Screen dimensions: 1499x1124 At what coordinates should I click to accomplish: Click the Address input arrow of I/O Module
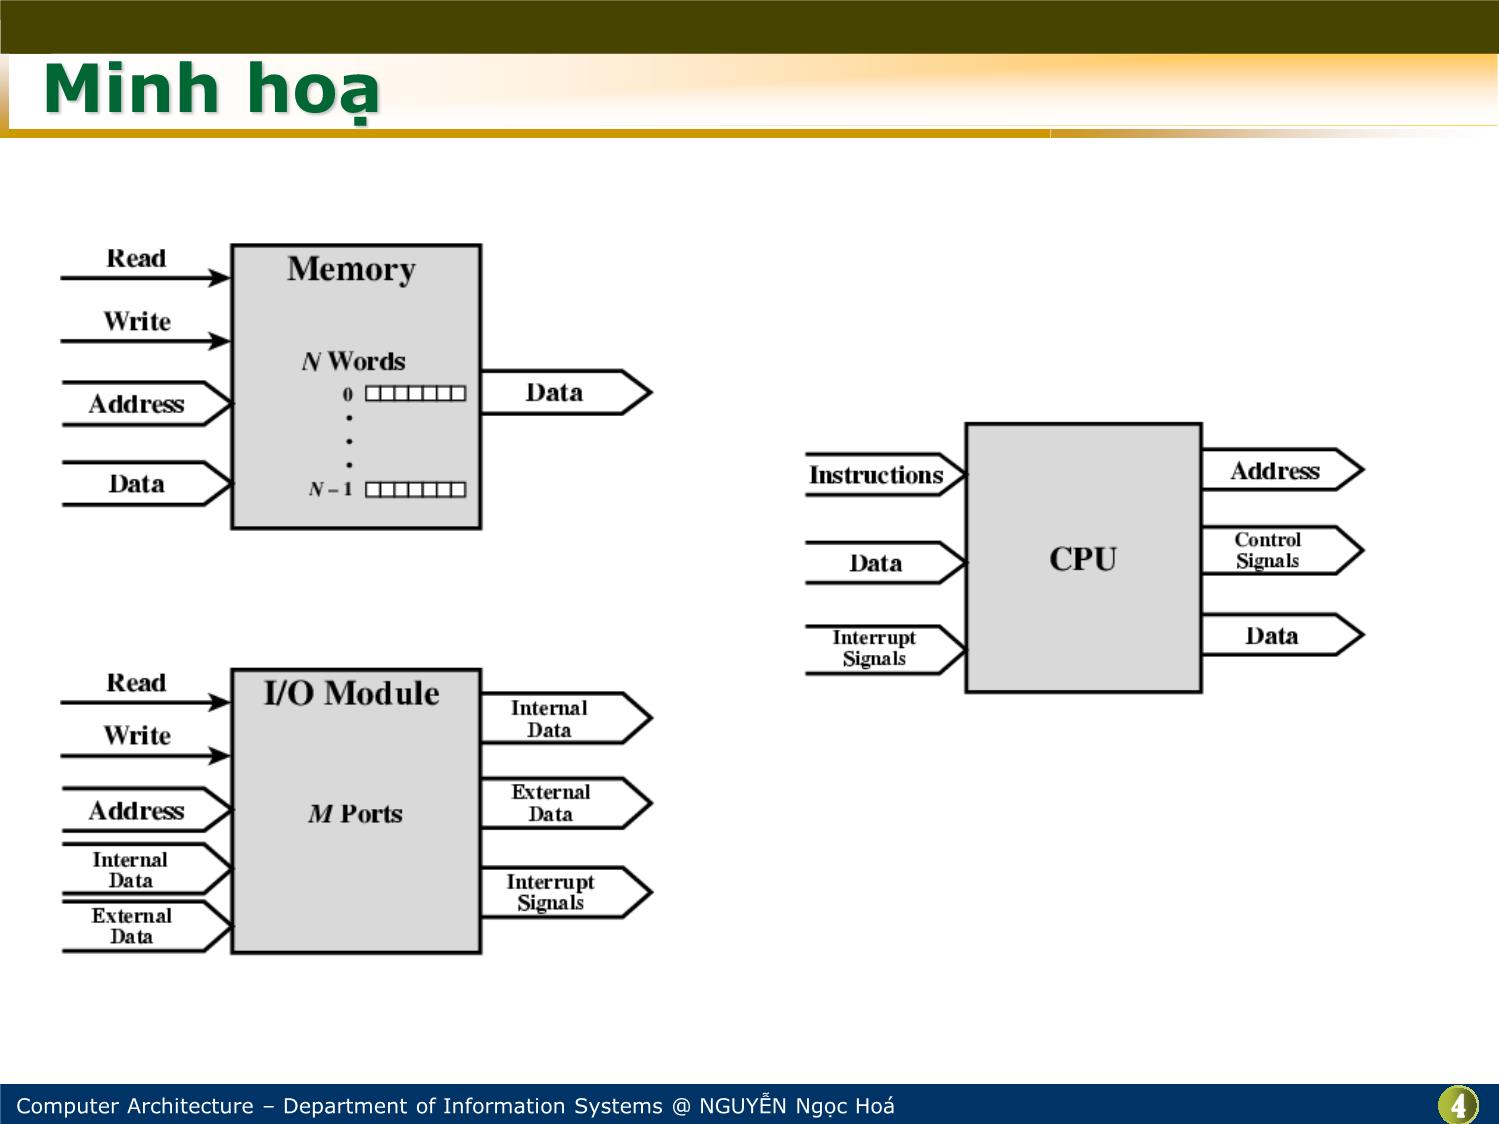(147, 810)
